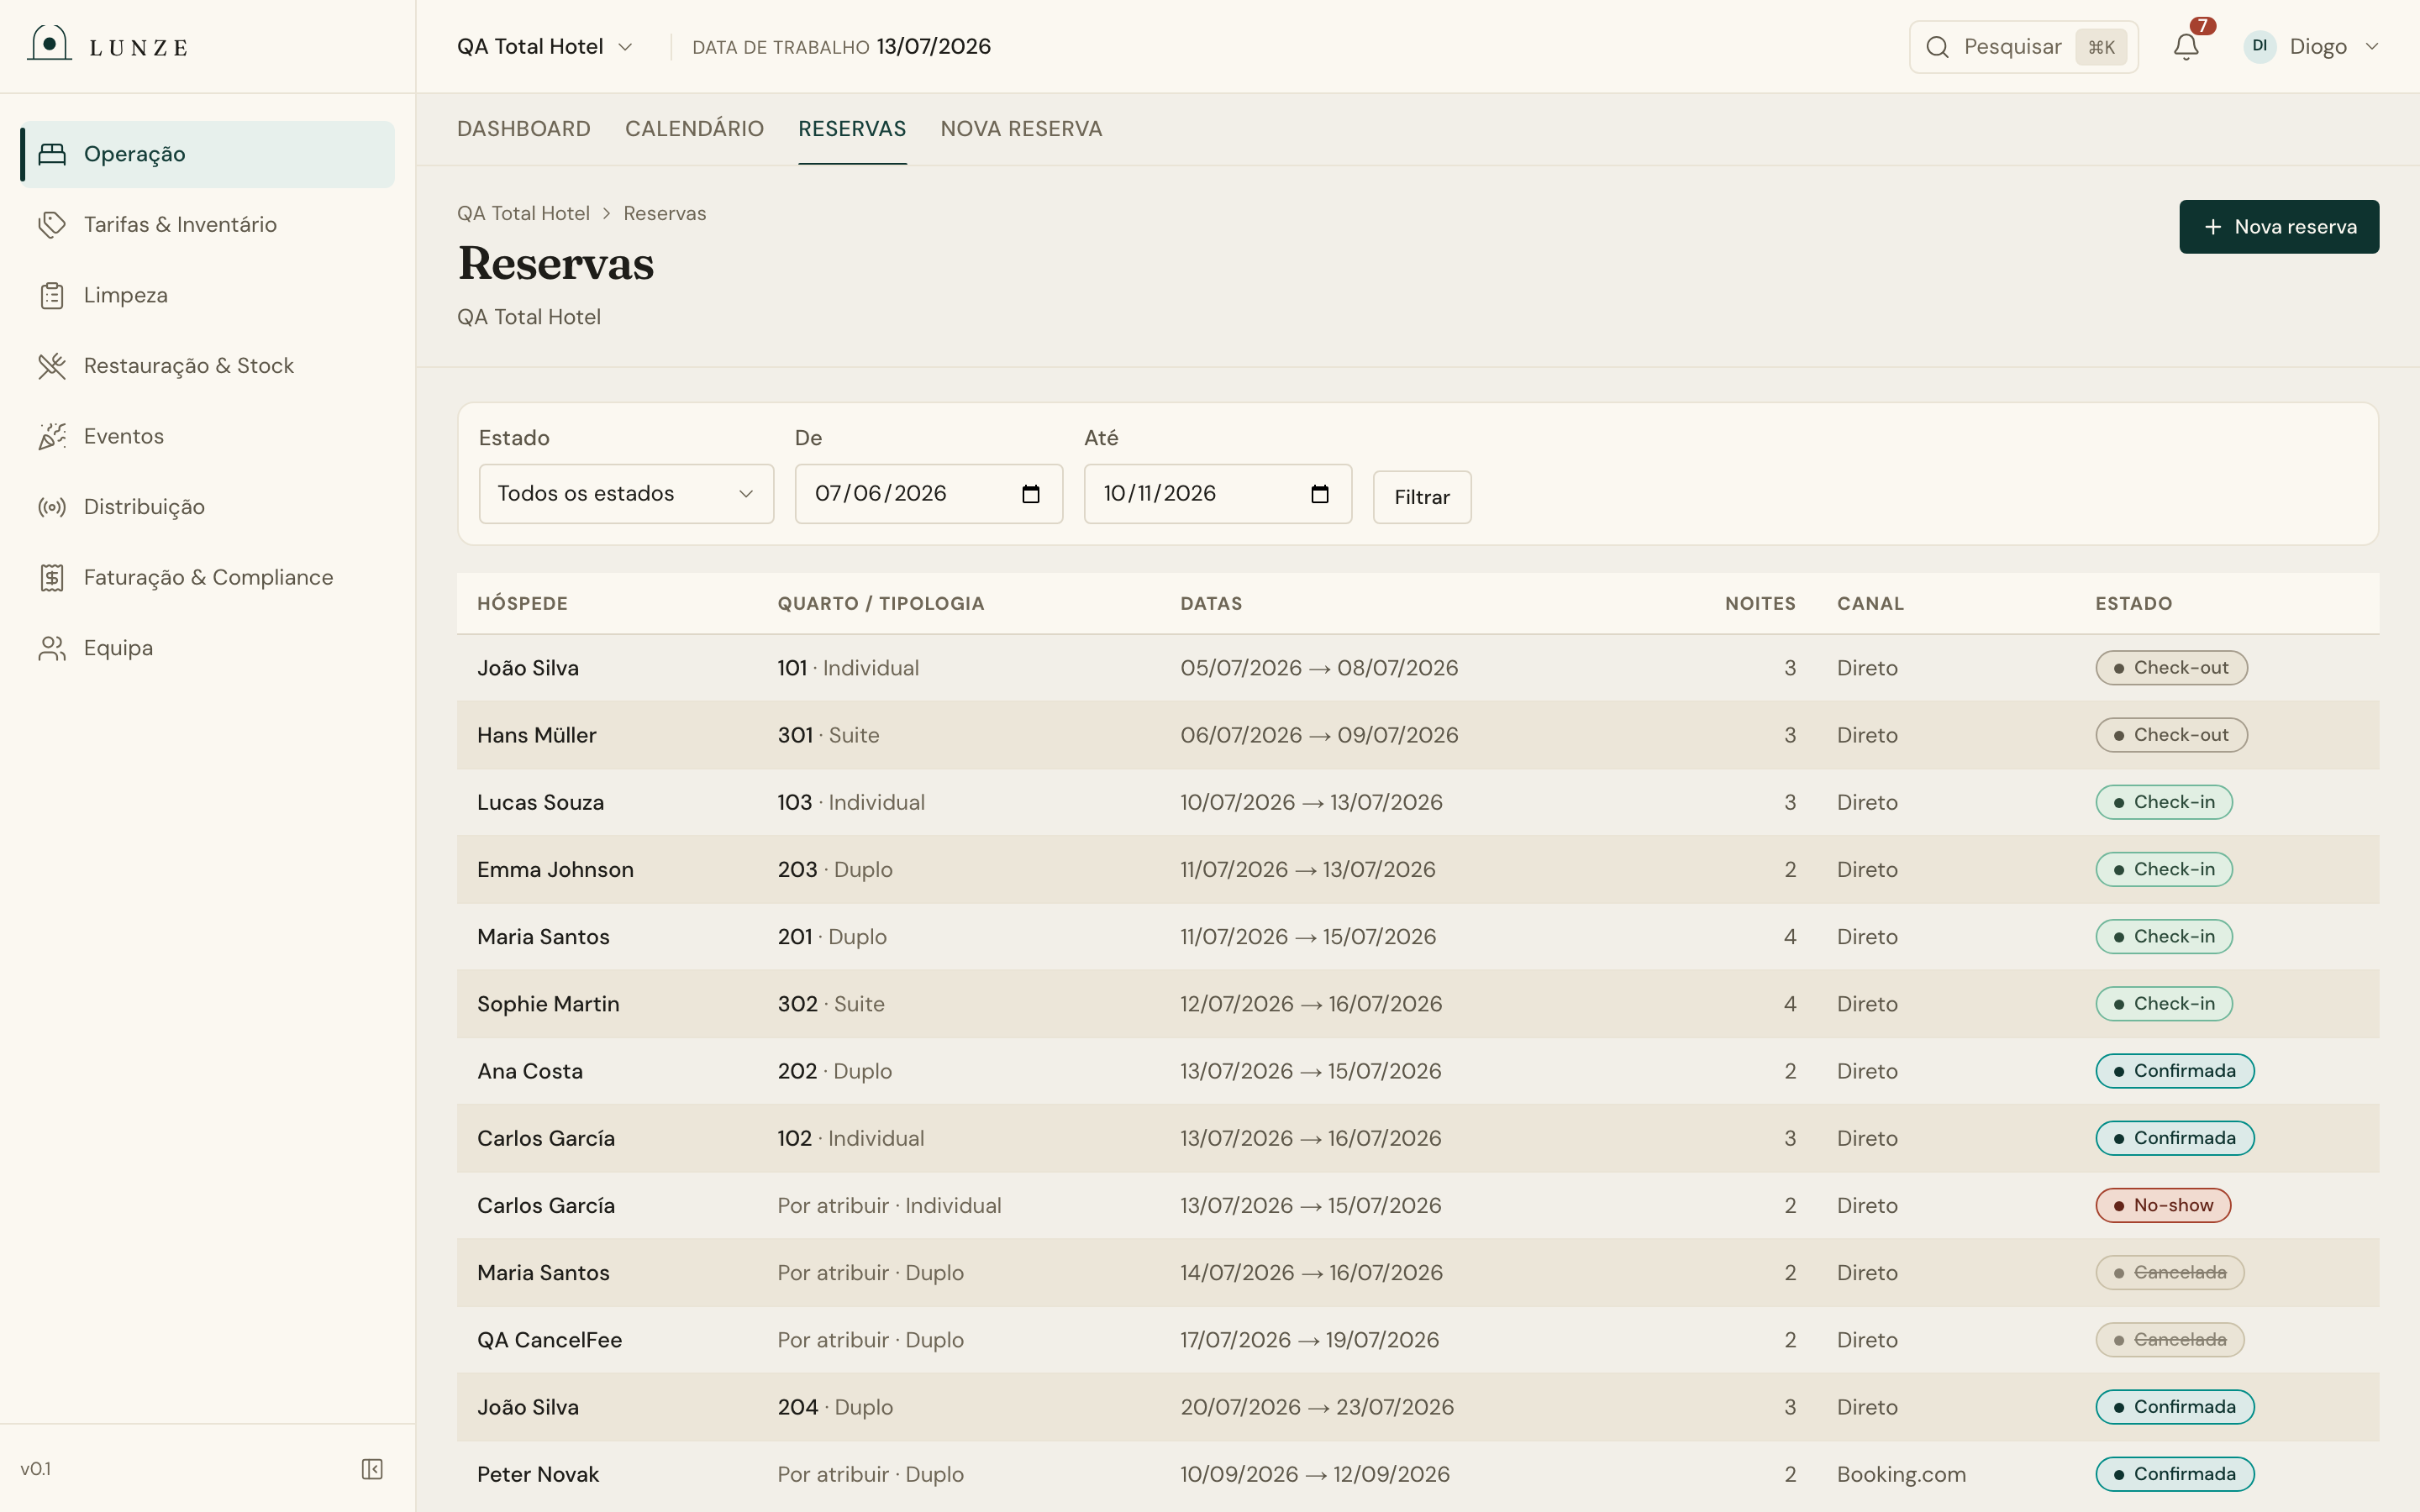Viewport: 2420px width, 1512px height.
Task: Click room cell 204 · Duplo
Action: tap(835, 1407)
